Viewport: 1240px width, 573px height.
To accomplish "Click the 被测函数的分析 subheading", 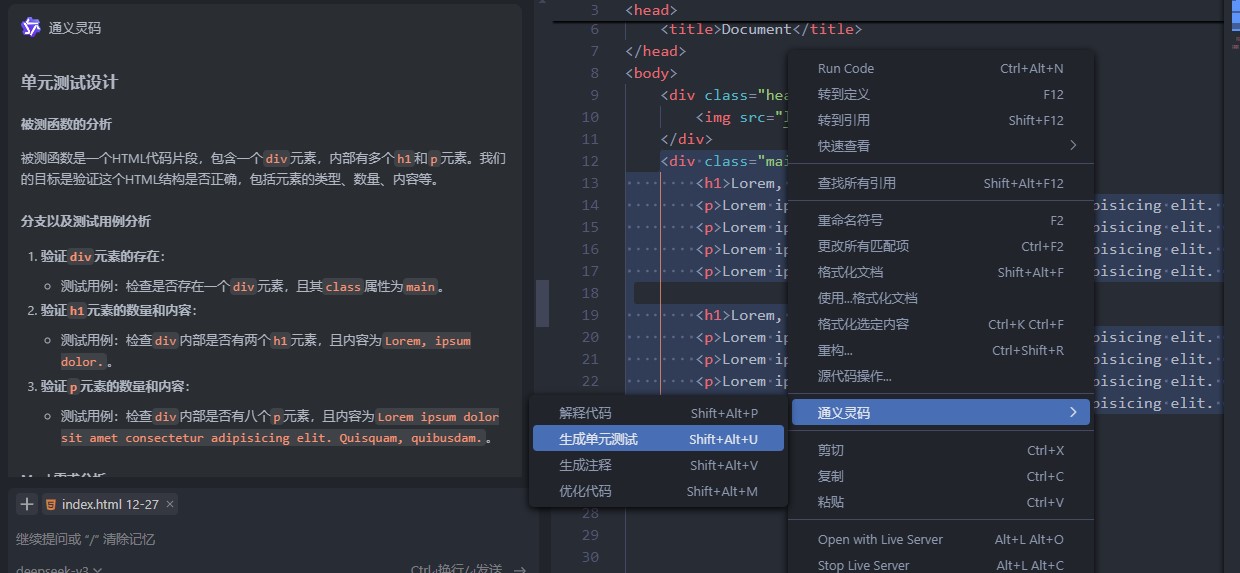I will [66, 124].
